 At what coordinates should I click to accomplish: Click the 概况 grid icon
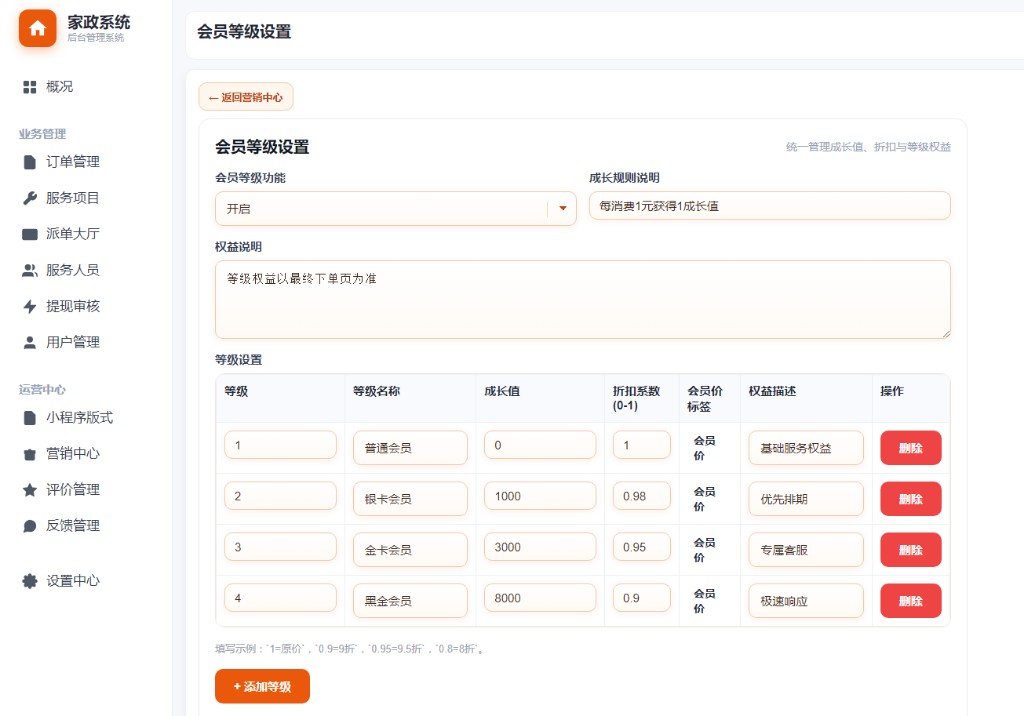pos(29,87)
